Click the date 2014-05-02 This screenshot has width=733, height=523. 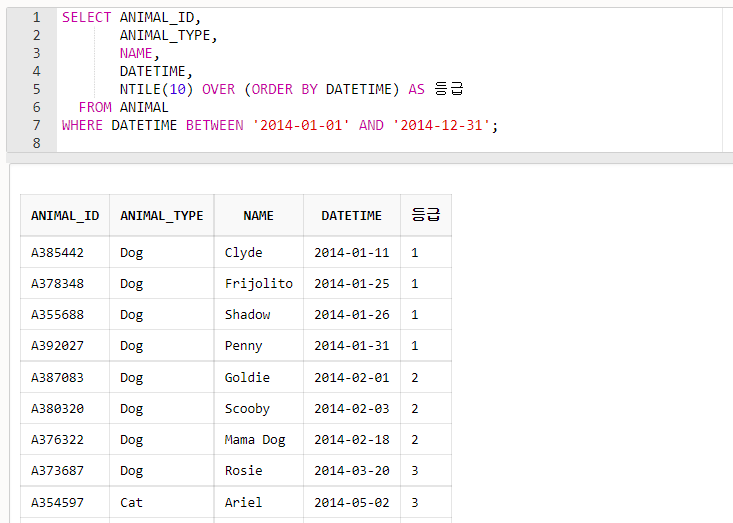pos(352,502)
